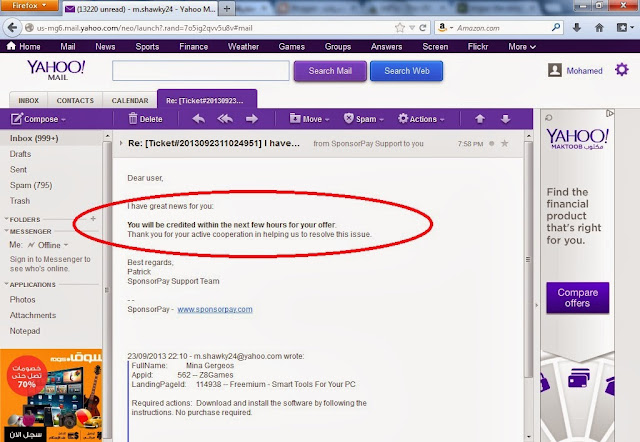Switch to the Inbox tab
Viewport: 640px width, 442px height.
(x=29, y=100)
